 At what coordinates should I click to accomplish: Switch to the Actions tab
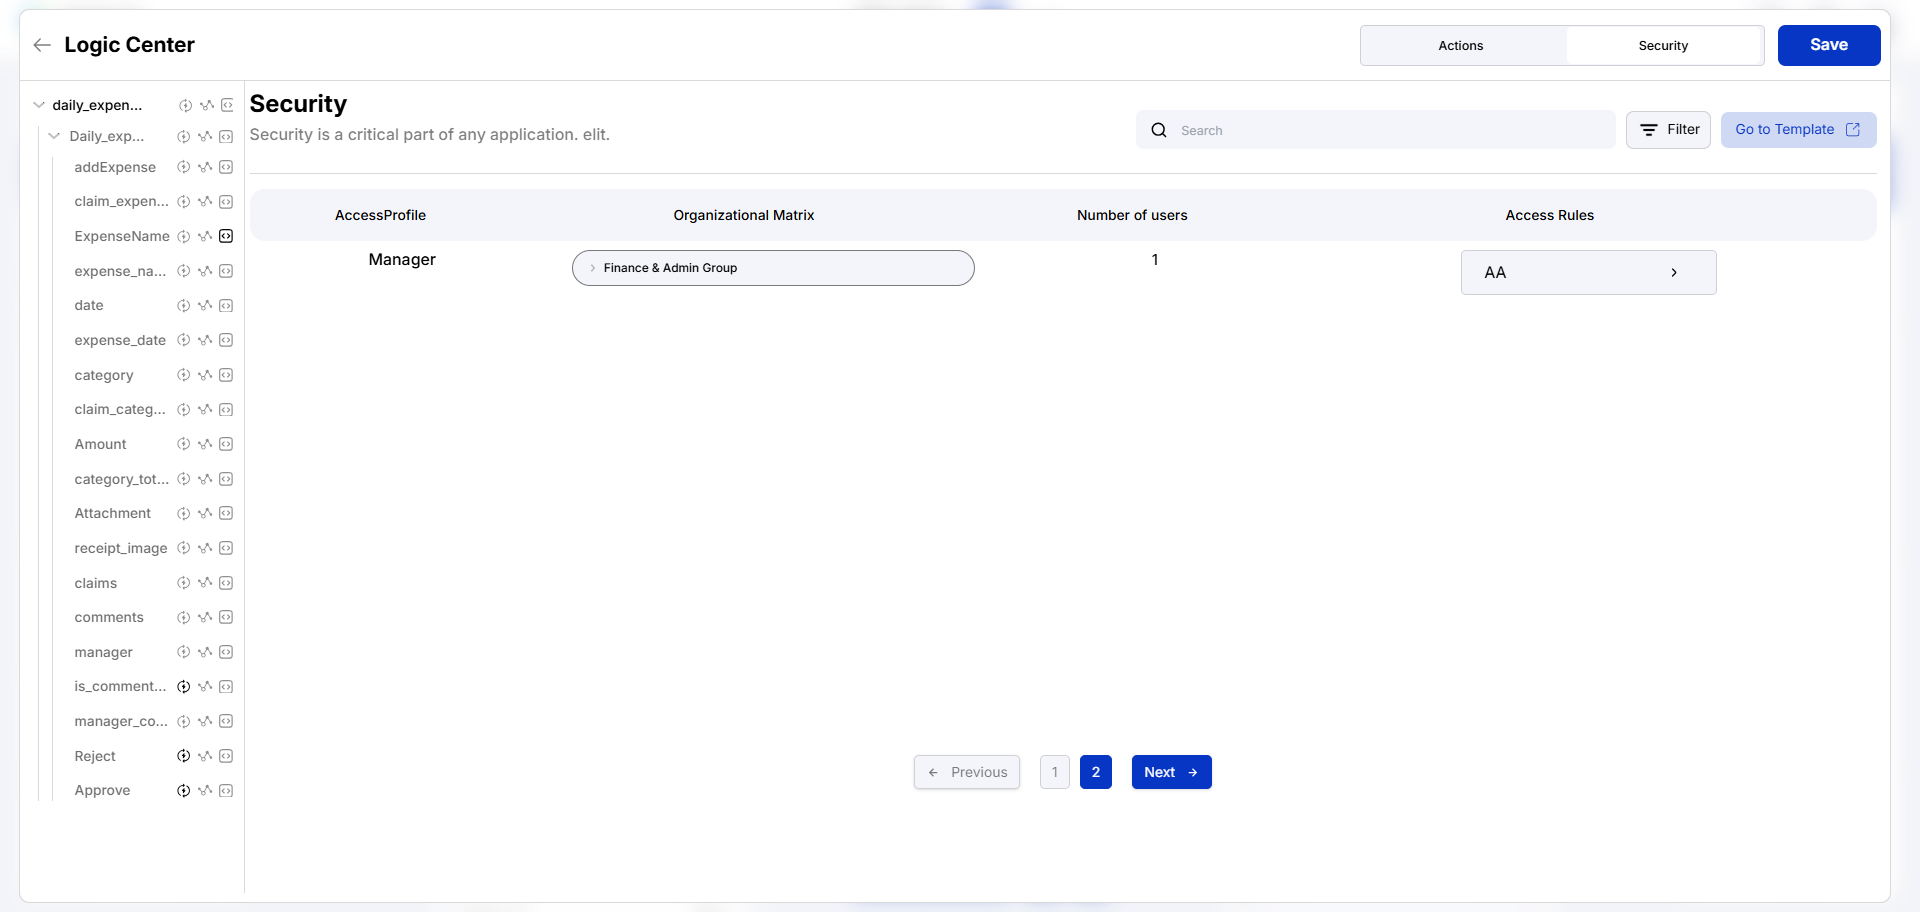[x=1461, y=45]
